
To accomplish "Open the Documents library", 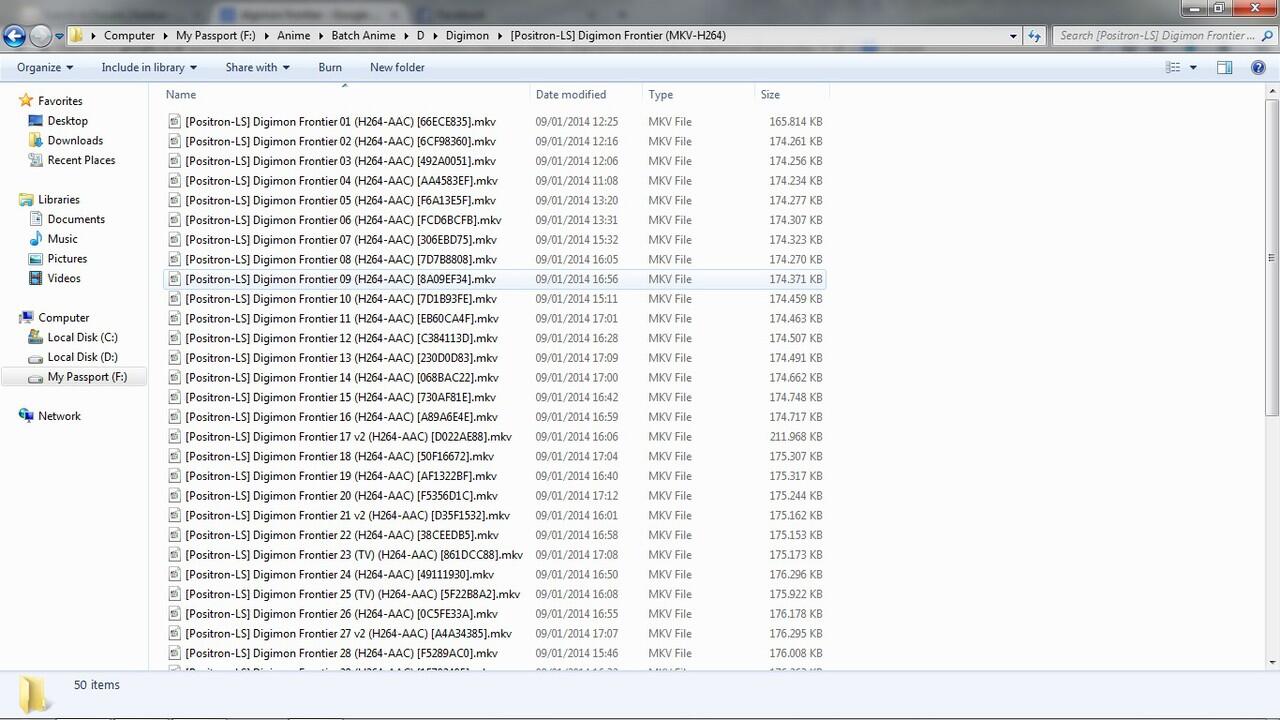I will point(76,219).
